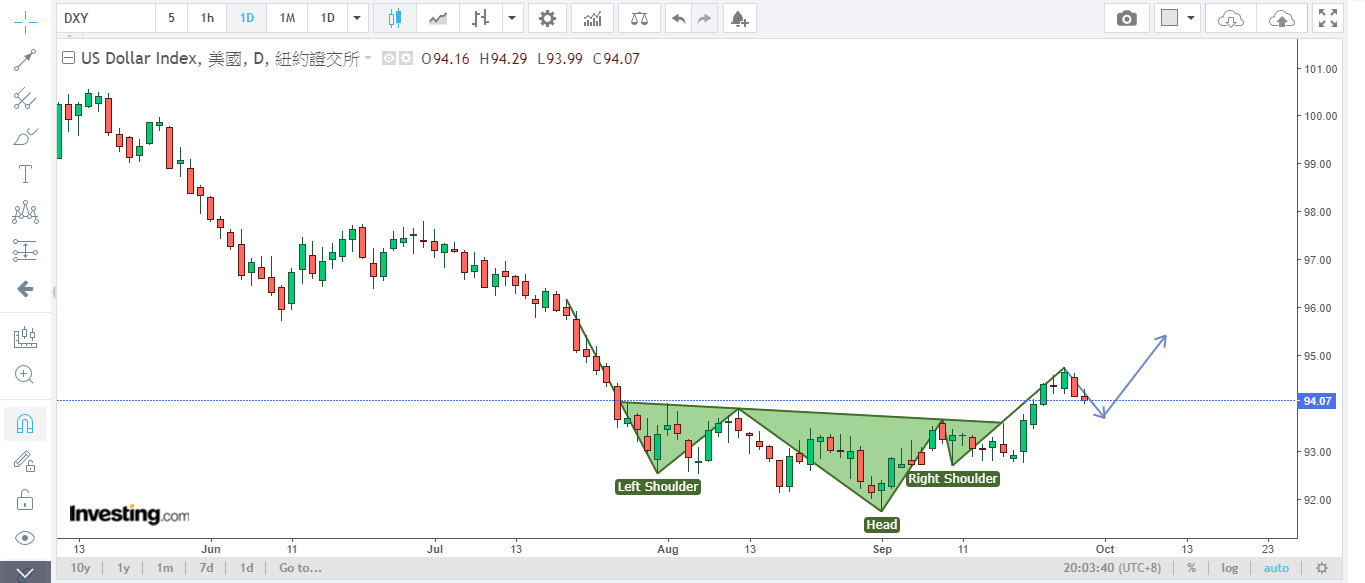Toggle series visibility eye in legend
Image resolution: width=1365 pixels, height=583 pixels.
[x=389, y=58]
